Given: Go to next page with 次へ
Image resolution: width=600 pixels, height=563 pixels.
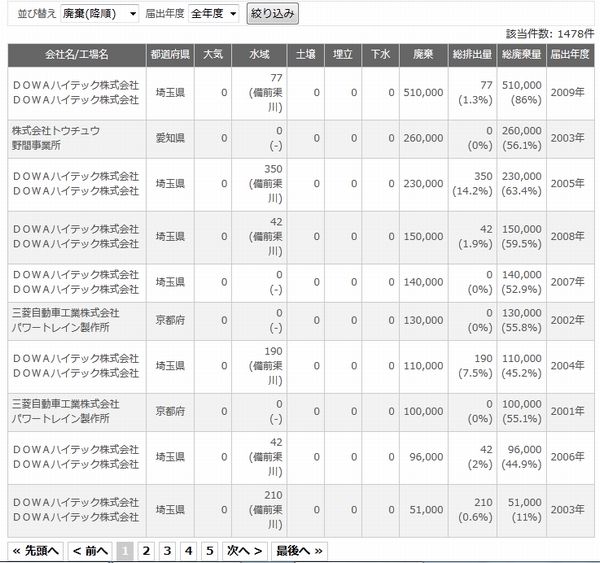Looking at the screenshot, I should click(x=245, y=551).
